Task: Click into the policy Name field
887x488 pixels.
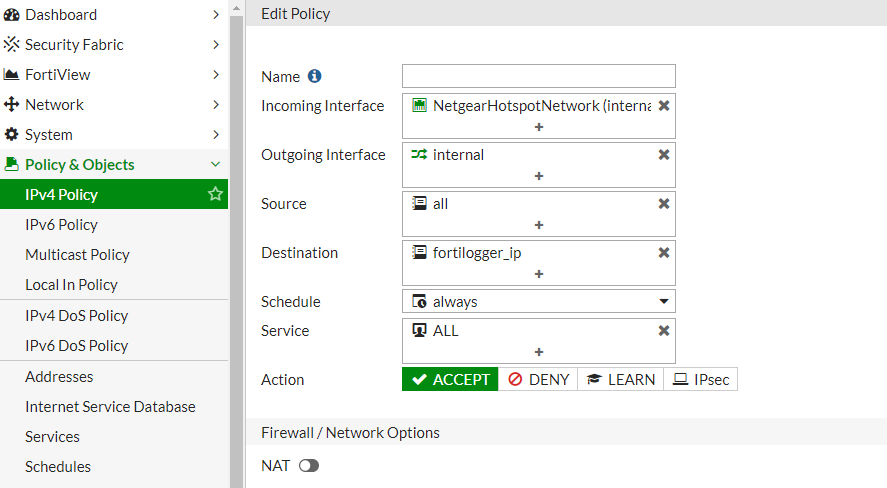Action: point(539,76)
